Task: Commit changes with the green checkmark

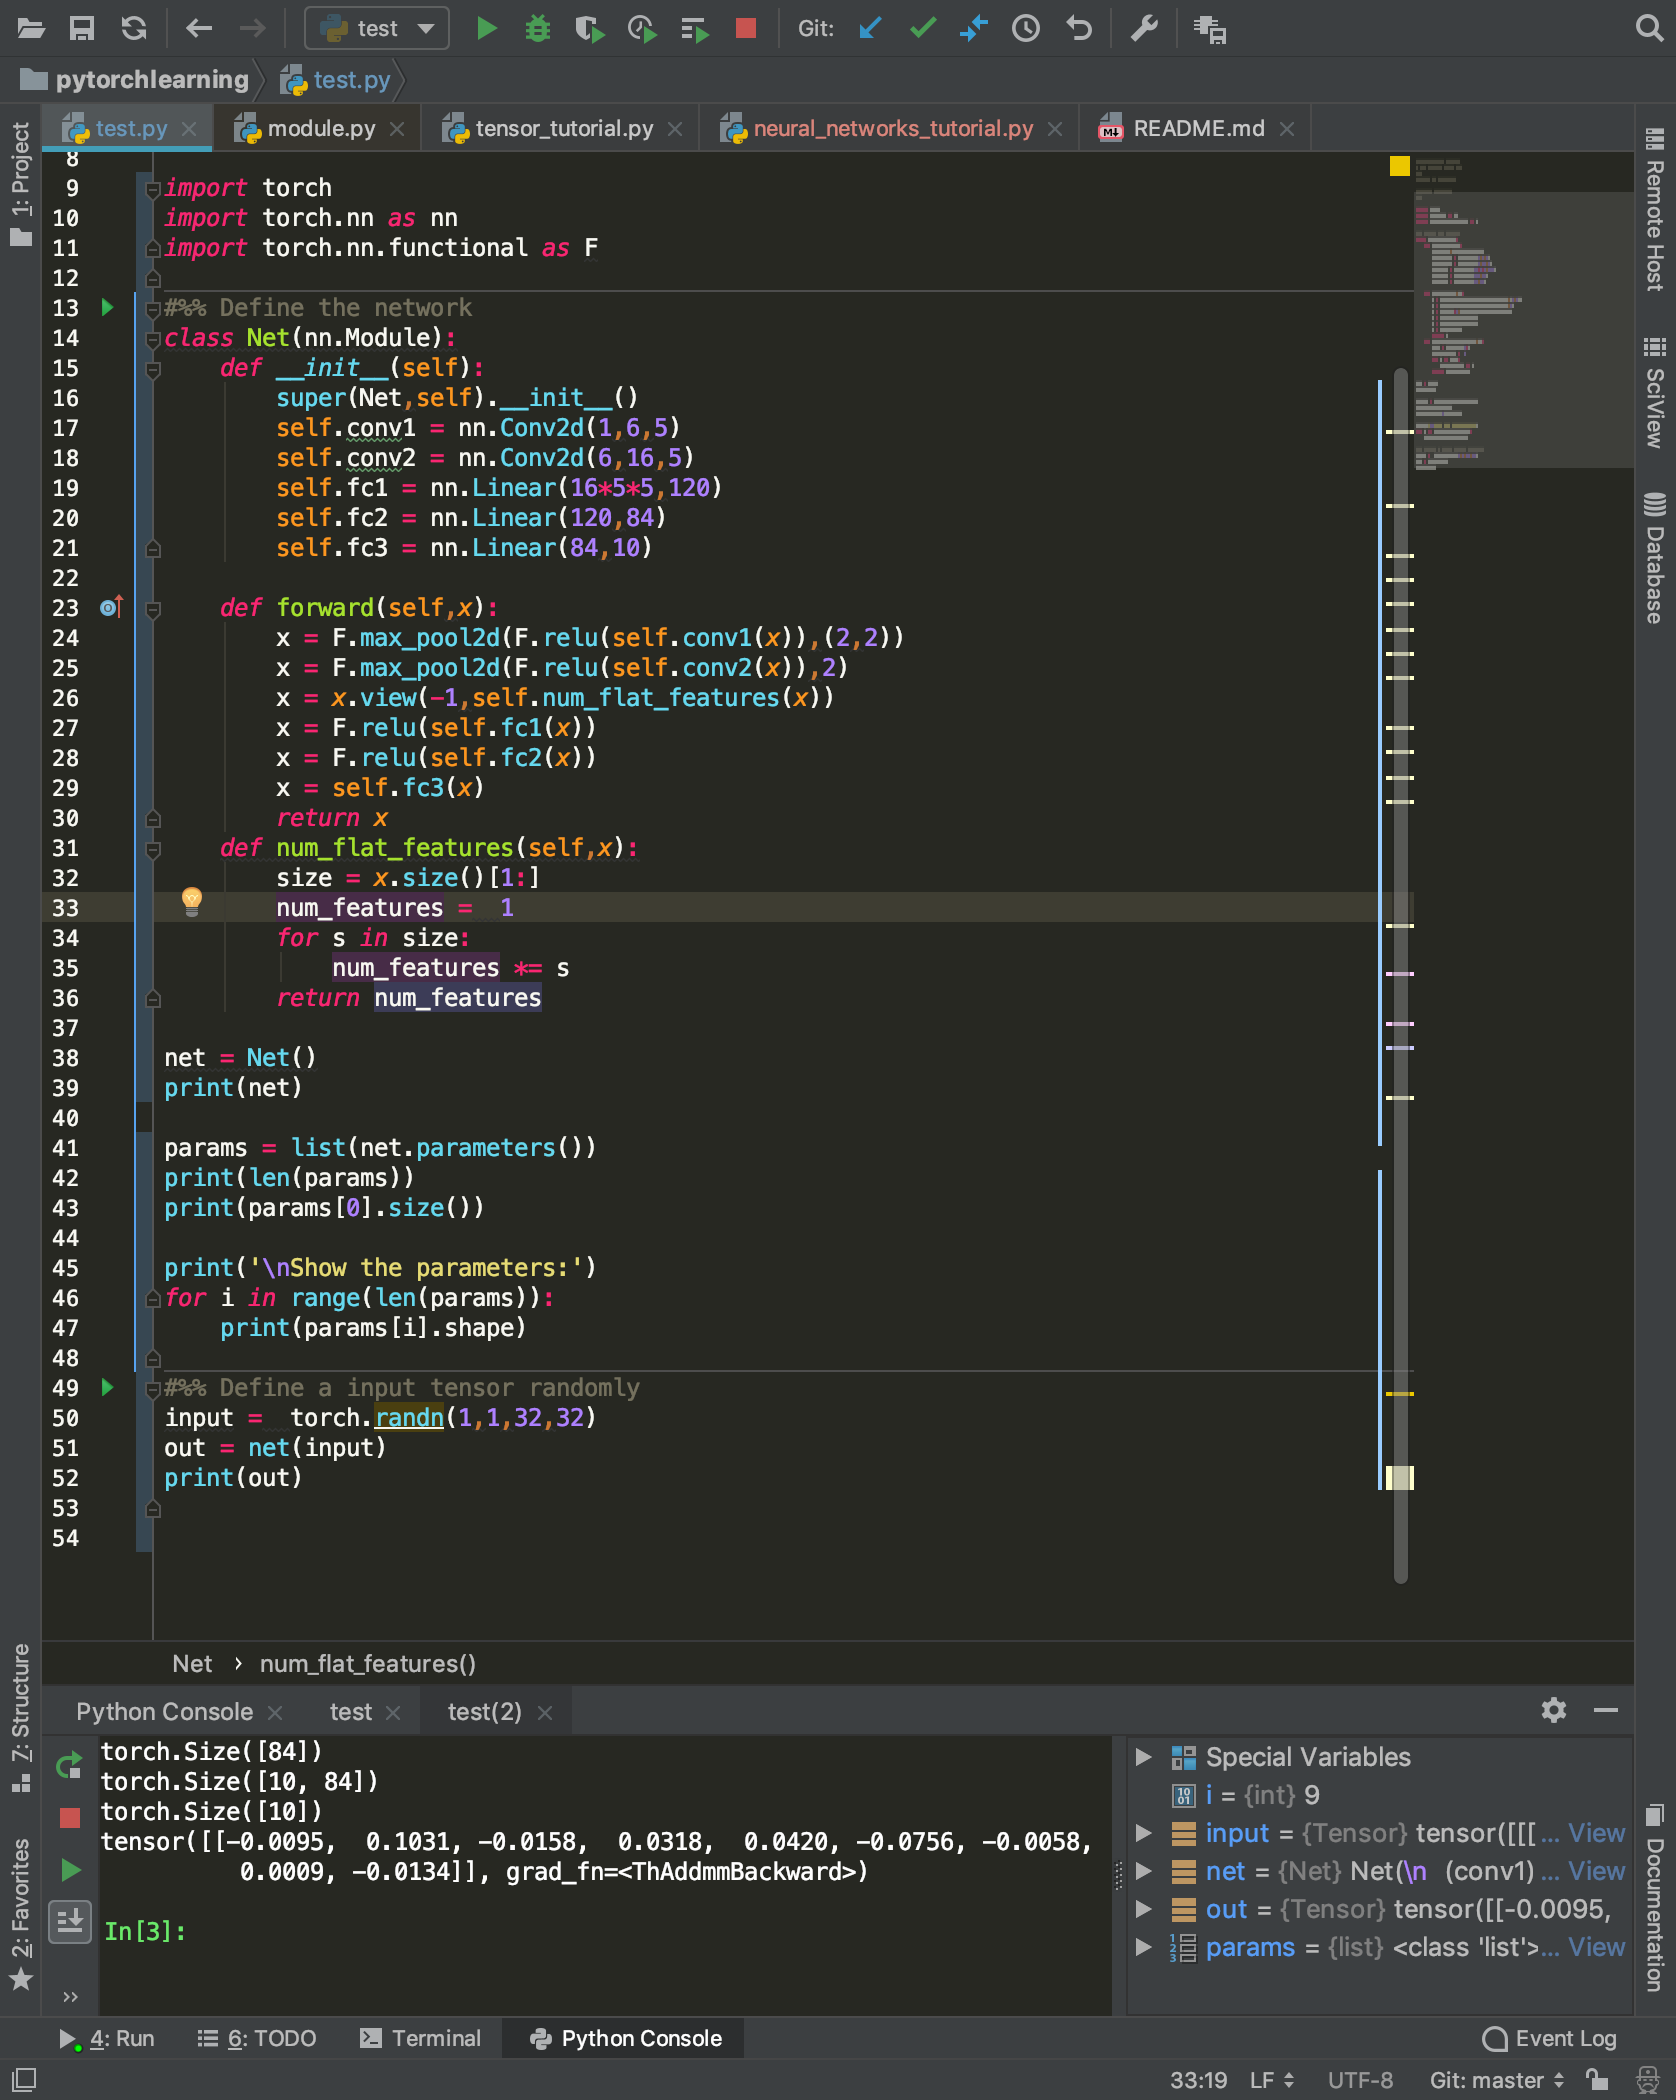Action: click(x=922, y=28)
